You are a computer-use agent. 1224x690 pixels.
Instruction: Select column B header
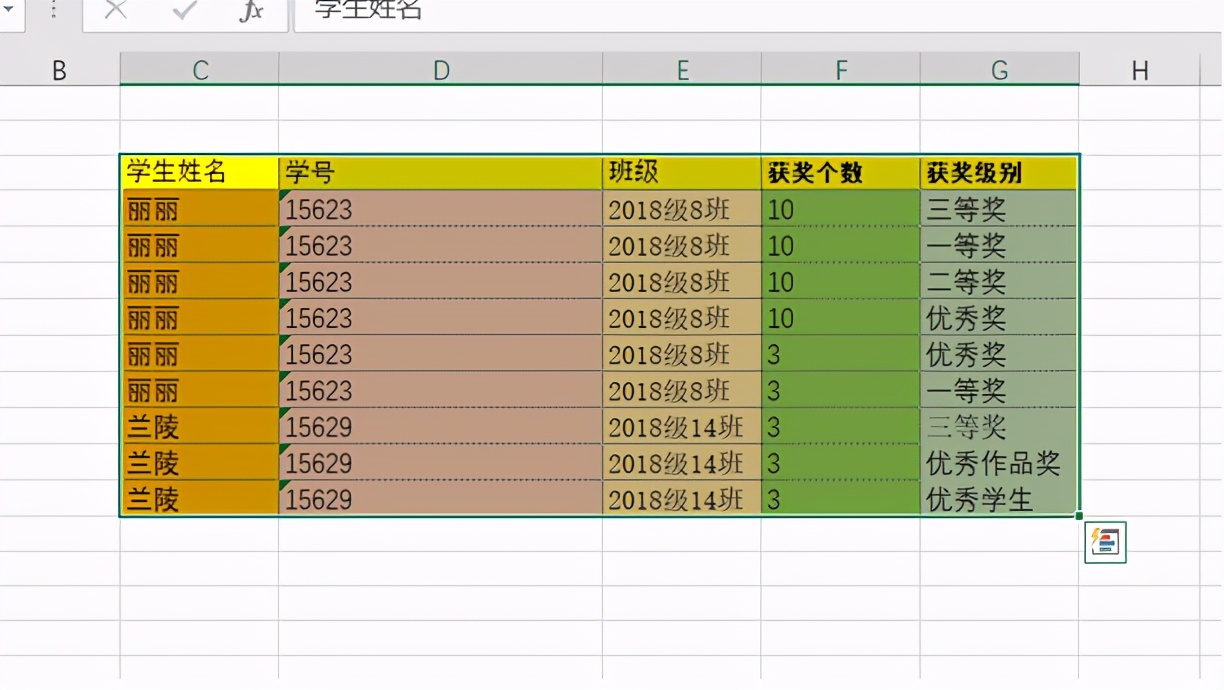59,70
